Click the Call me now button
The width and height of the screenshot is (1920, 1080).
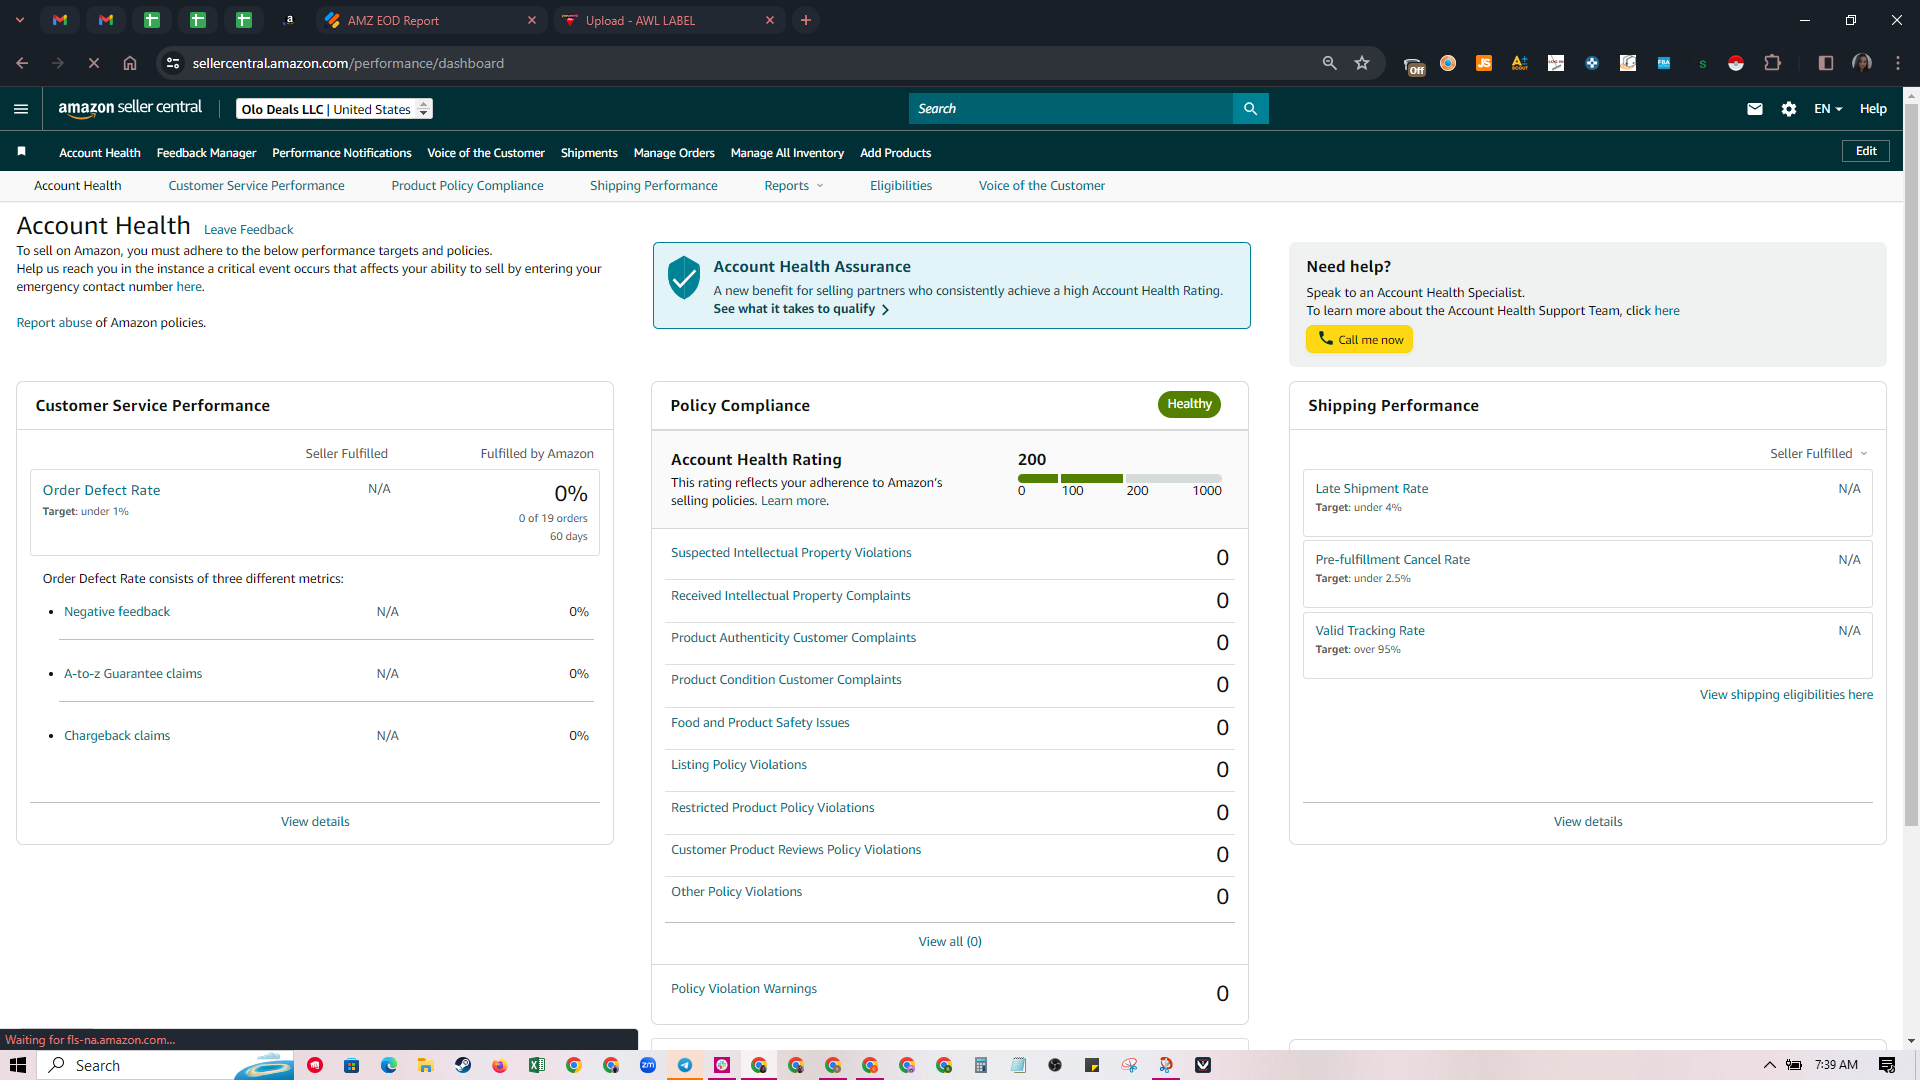1360,340
